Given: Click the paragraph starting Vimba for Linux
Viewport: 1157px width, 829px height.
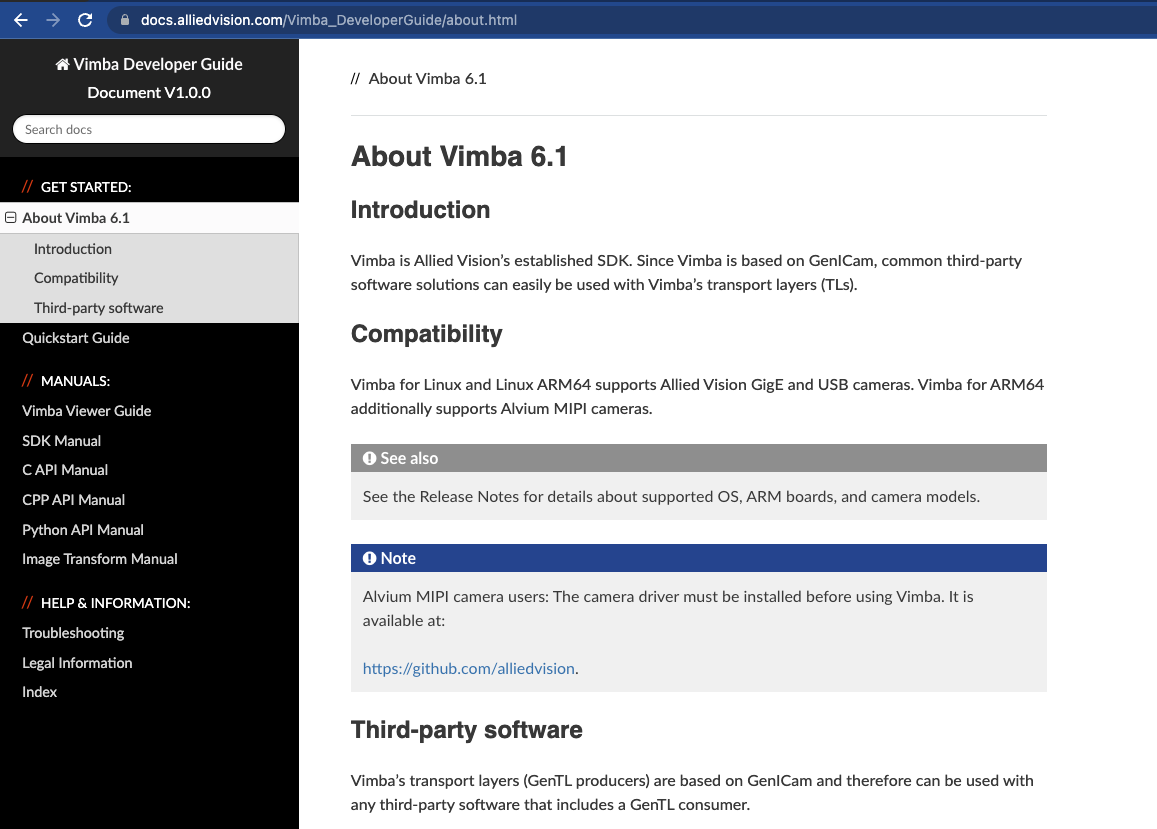Looking at the screenshot, I should [697, 396].
